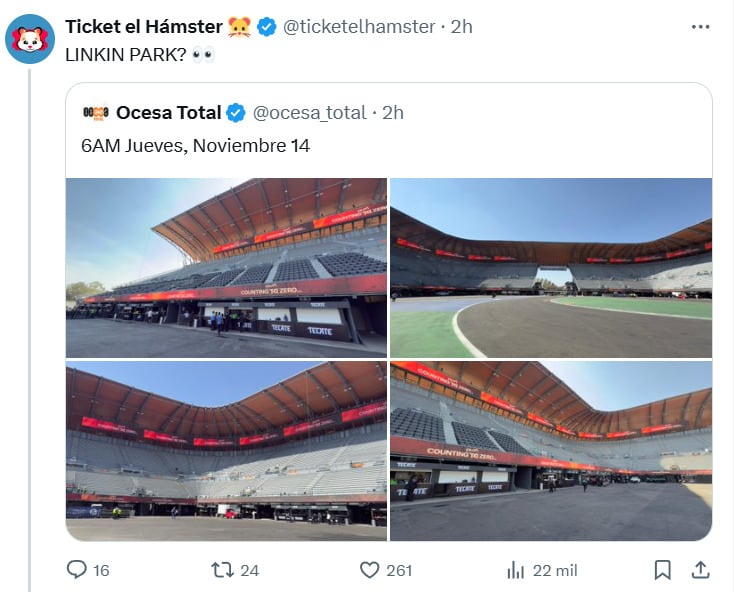Click the main tweet's 2h timestamp
The height and width of the screenshot is (592, 734).
(x=462, y=27)
